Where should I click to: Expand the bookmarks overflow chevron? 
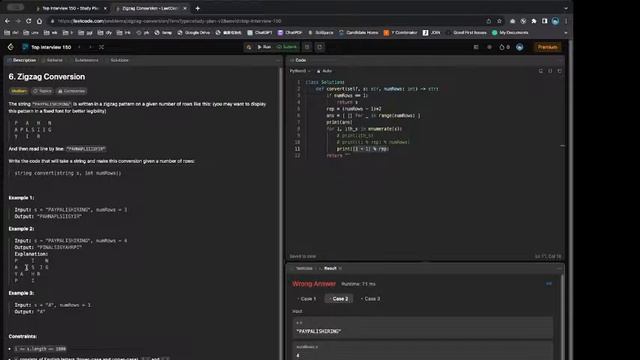click(x=566, y=33)
